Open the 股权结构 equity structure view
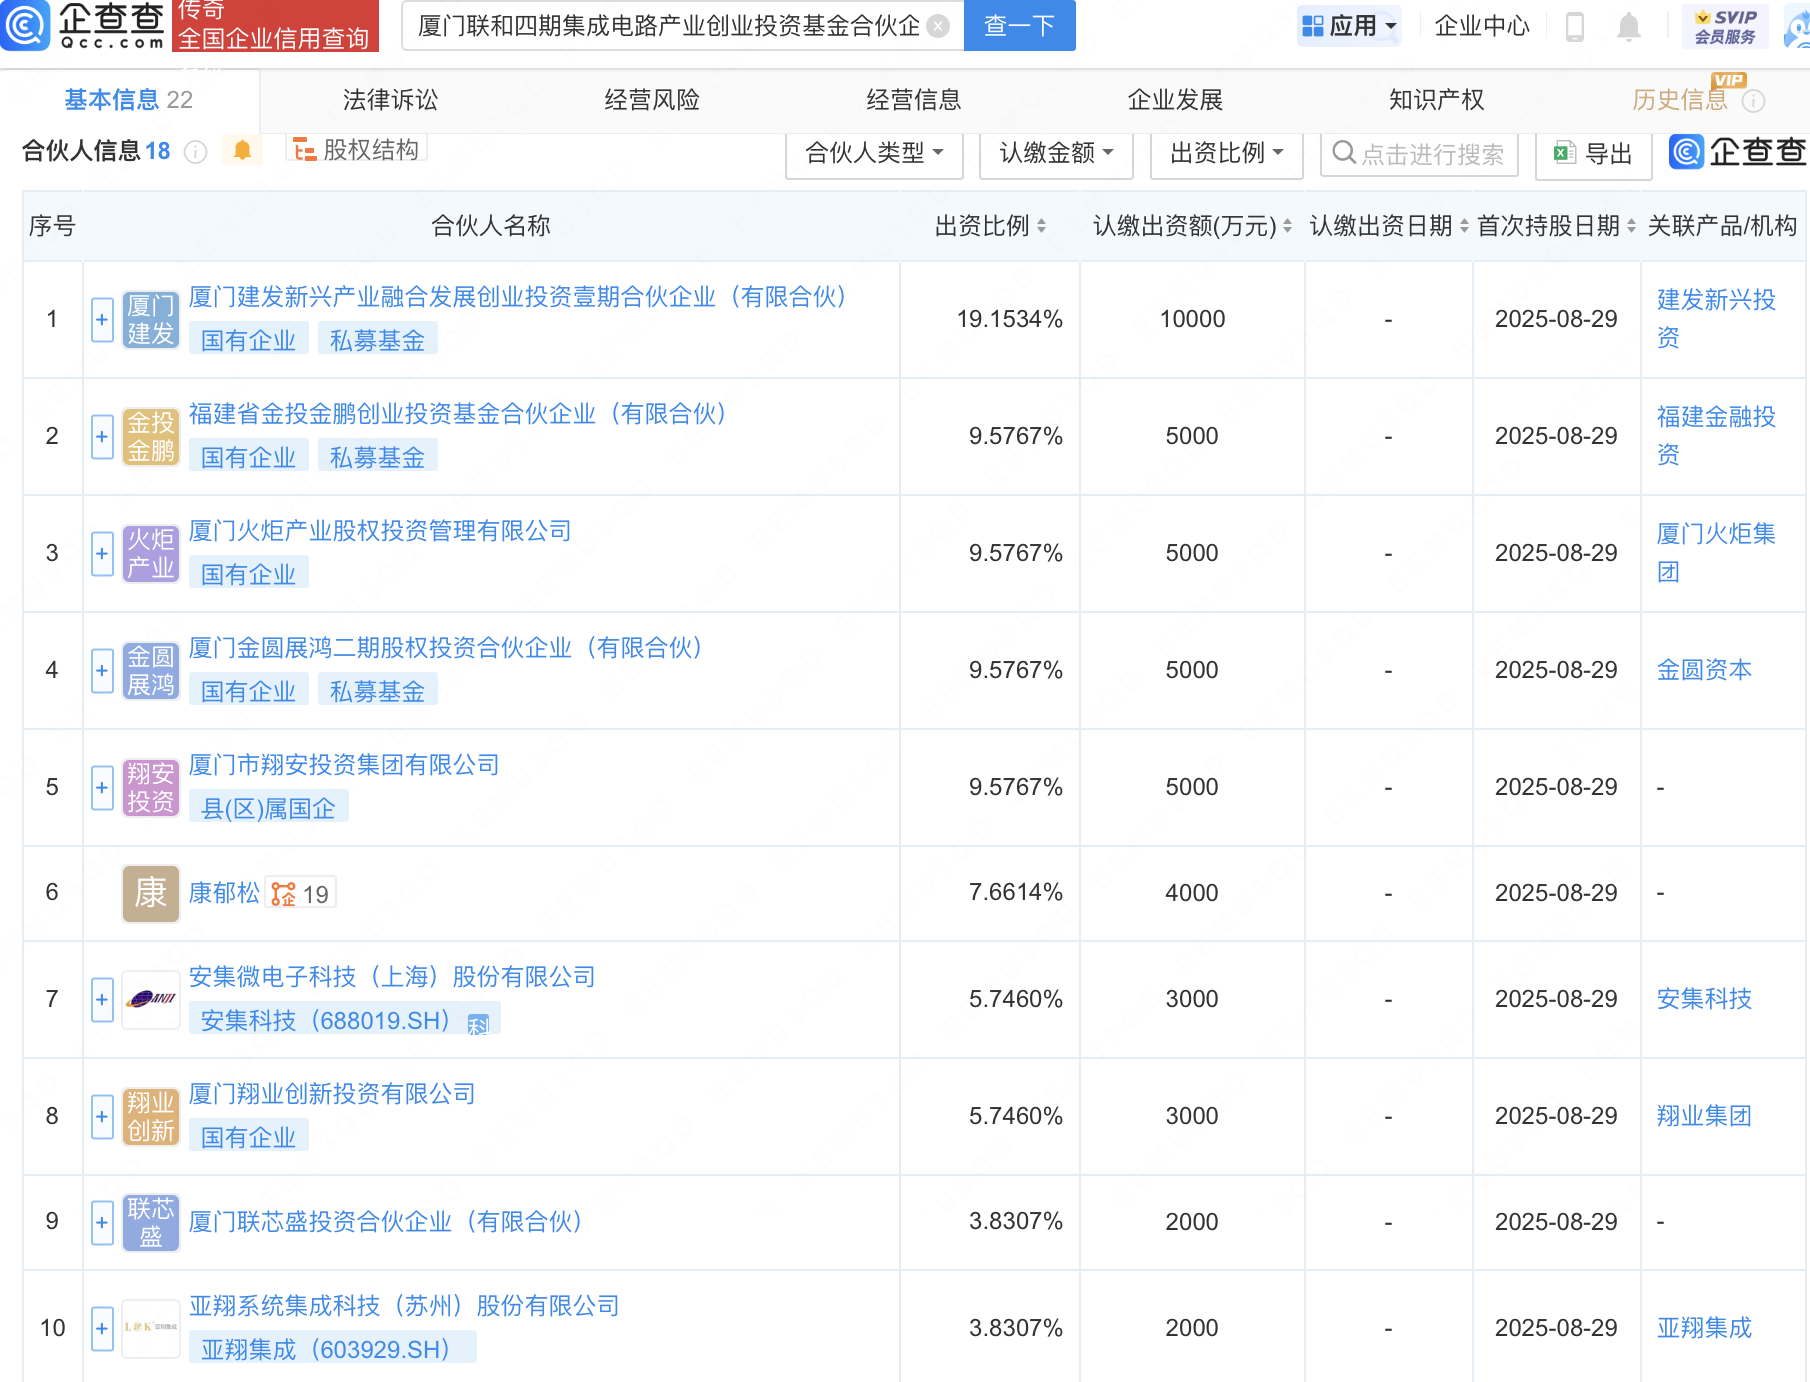 point(357,150)
